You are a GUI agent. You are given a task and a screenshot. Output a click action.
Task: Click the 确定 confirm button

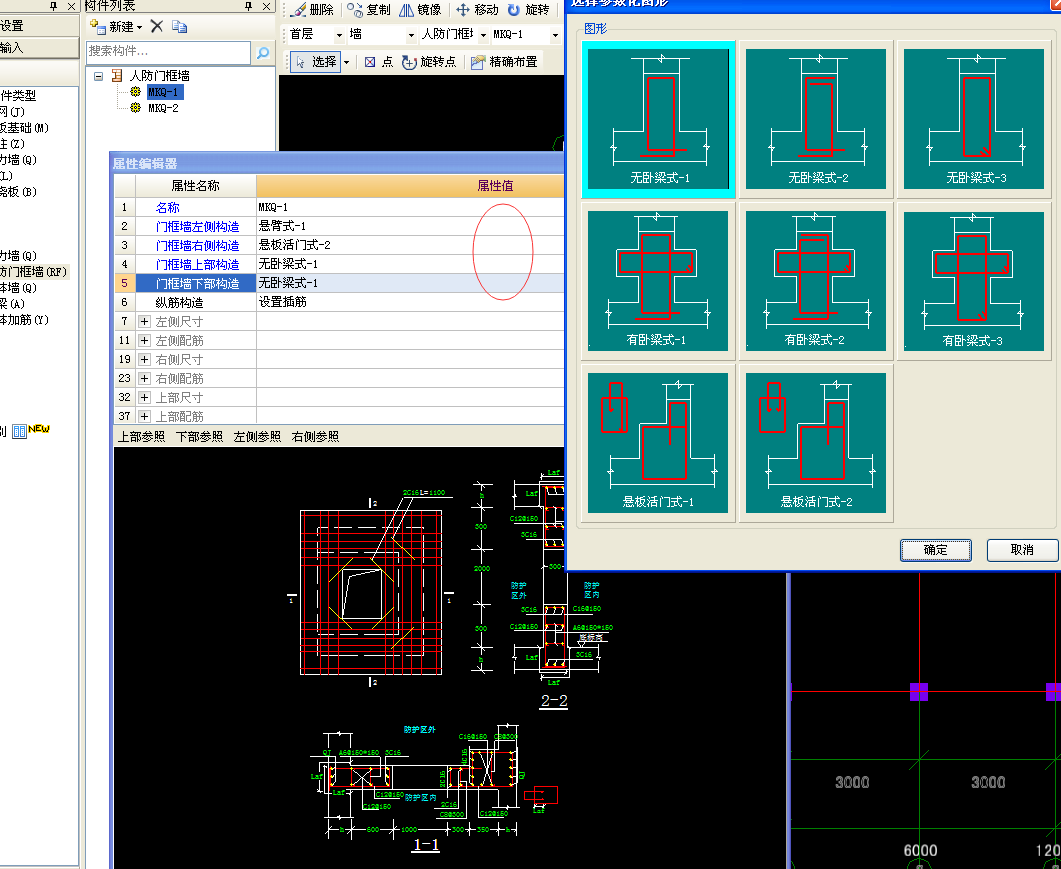click(x=936, y=550)
